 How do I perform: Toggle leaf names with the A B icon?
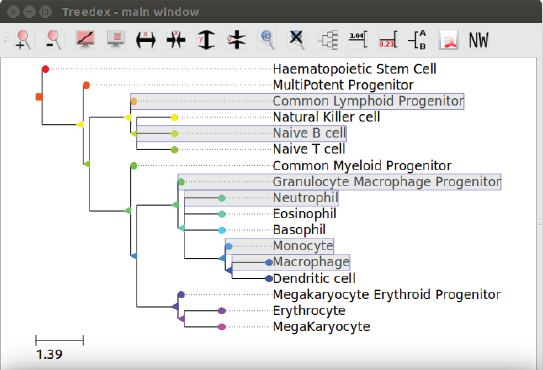pos(418,39)
